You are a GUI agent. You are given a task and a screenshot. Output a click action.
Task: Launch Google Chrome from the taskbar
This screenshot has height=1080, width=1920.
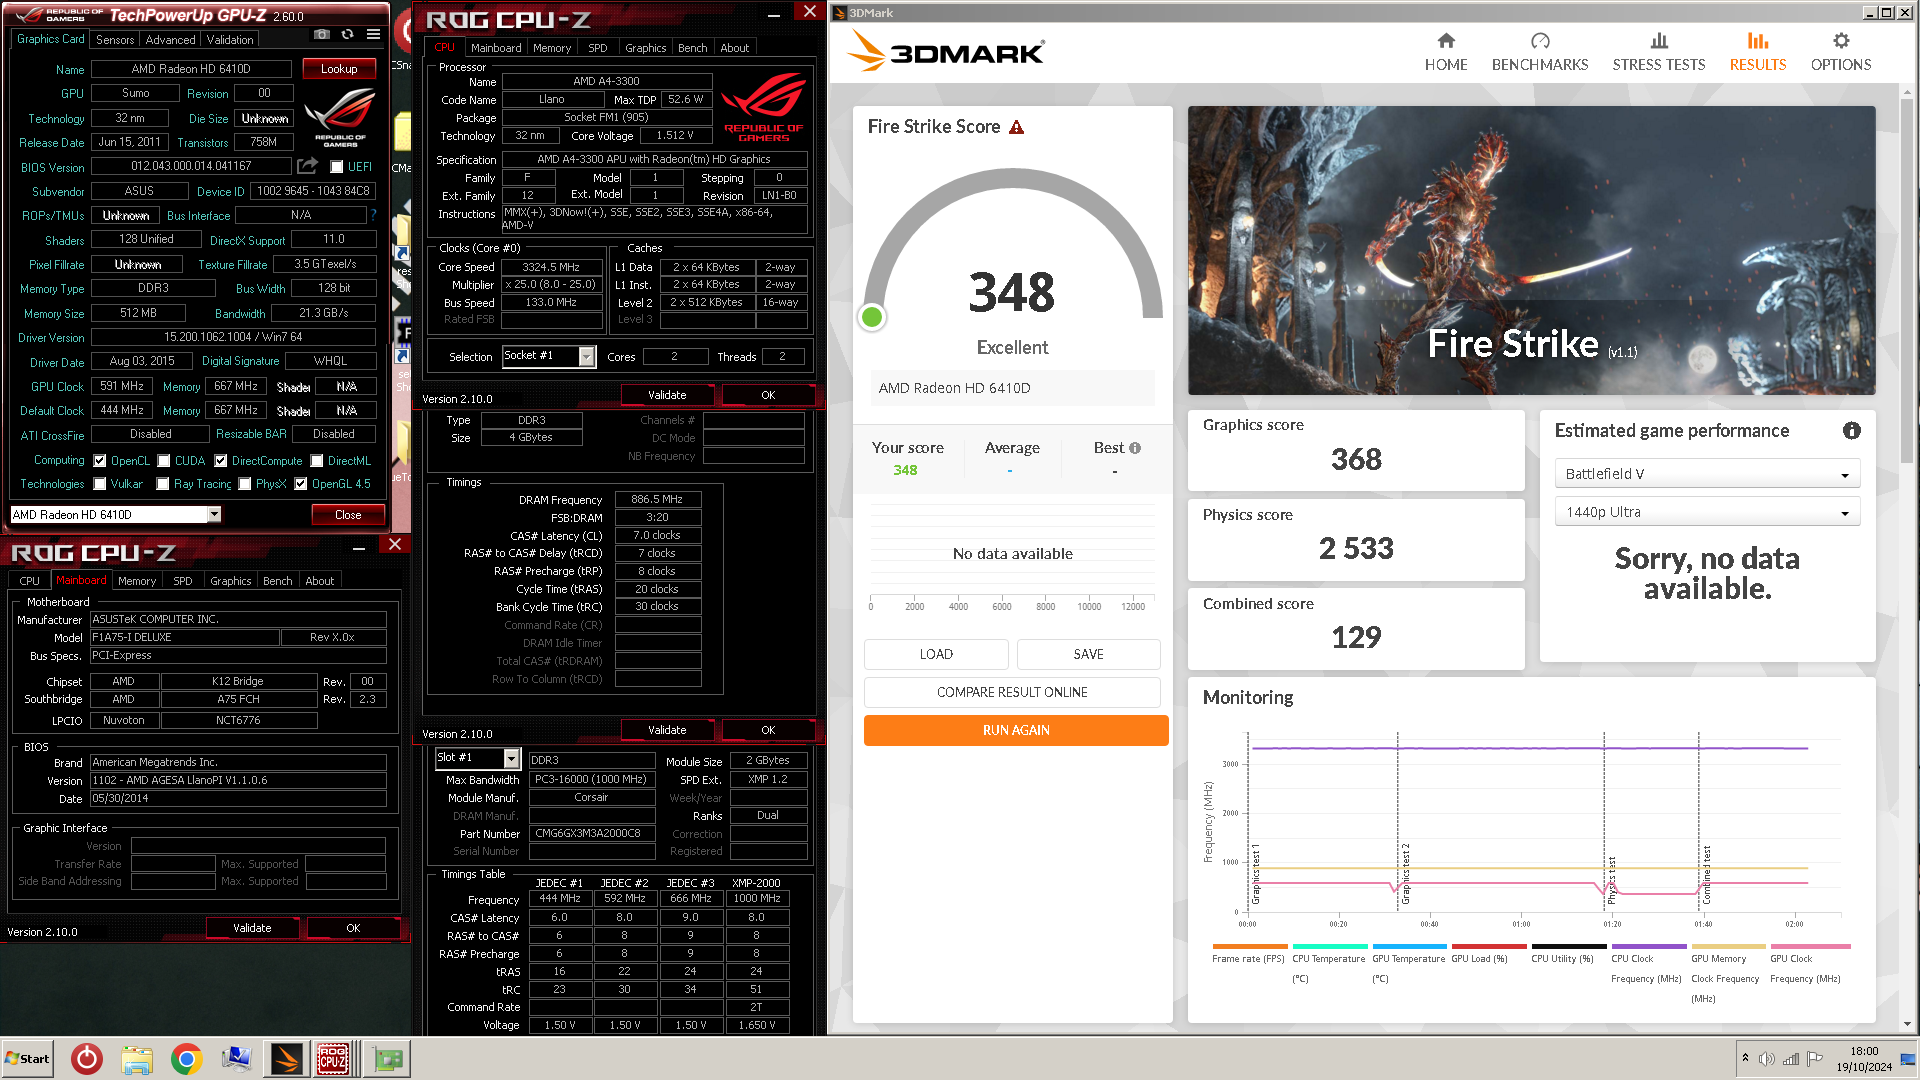tap(186, 1059)
